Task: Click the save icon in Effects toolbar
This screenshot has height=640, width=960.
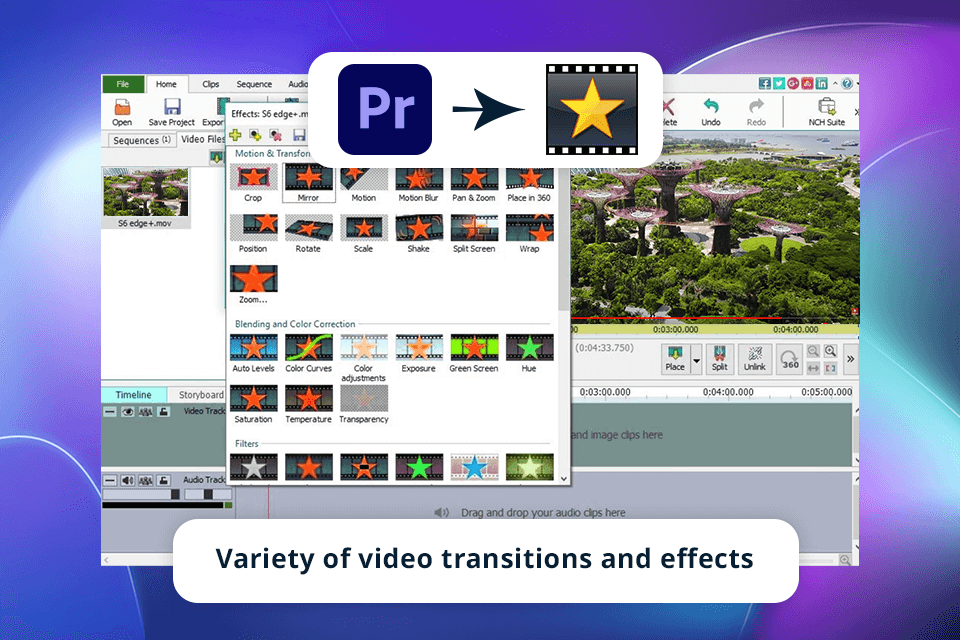Action: point(299,135)
